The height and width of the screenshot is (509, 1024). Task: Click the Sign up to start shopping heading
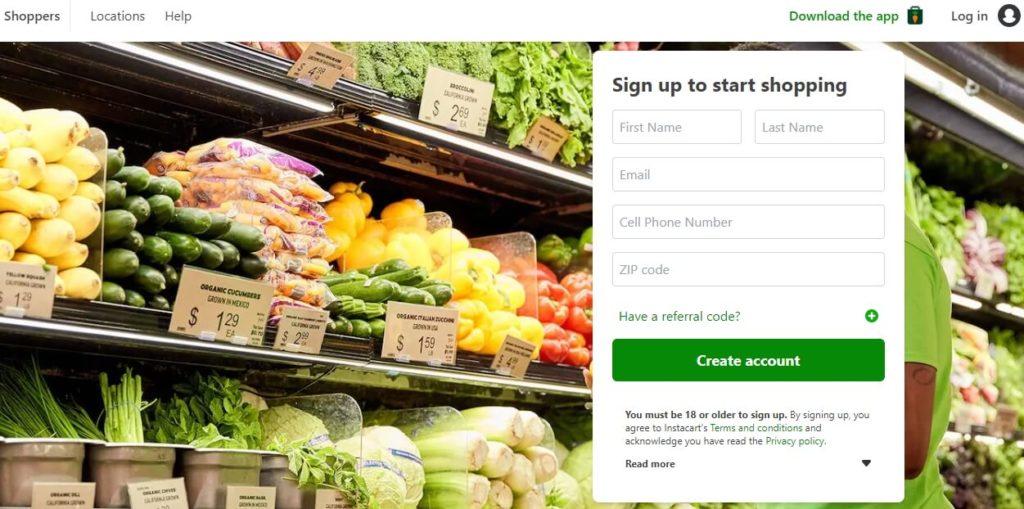(729, 85)
